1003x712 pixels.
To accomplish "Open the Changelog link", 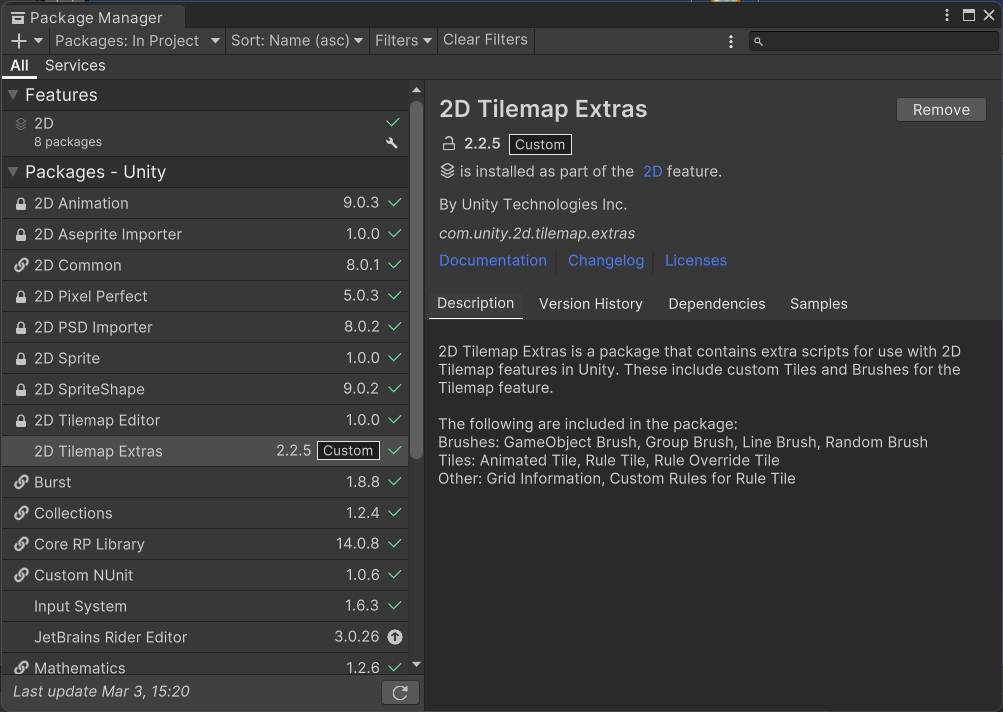I will coord(606,260).
